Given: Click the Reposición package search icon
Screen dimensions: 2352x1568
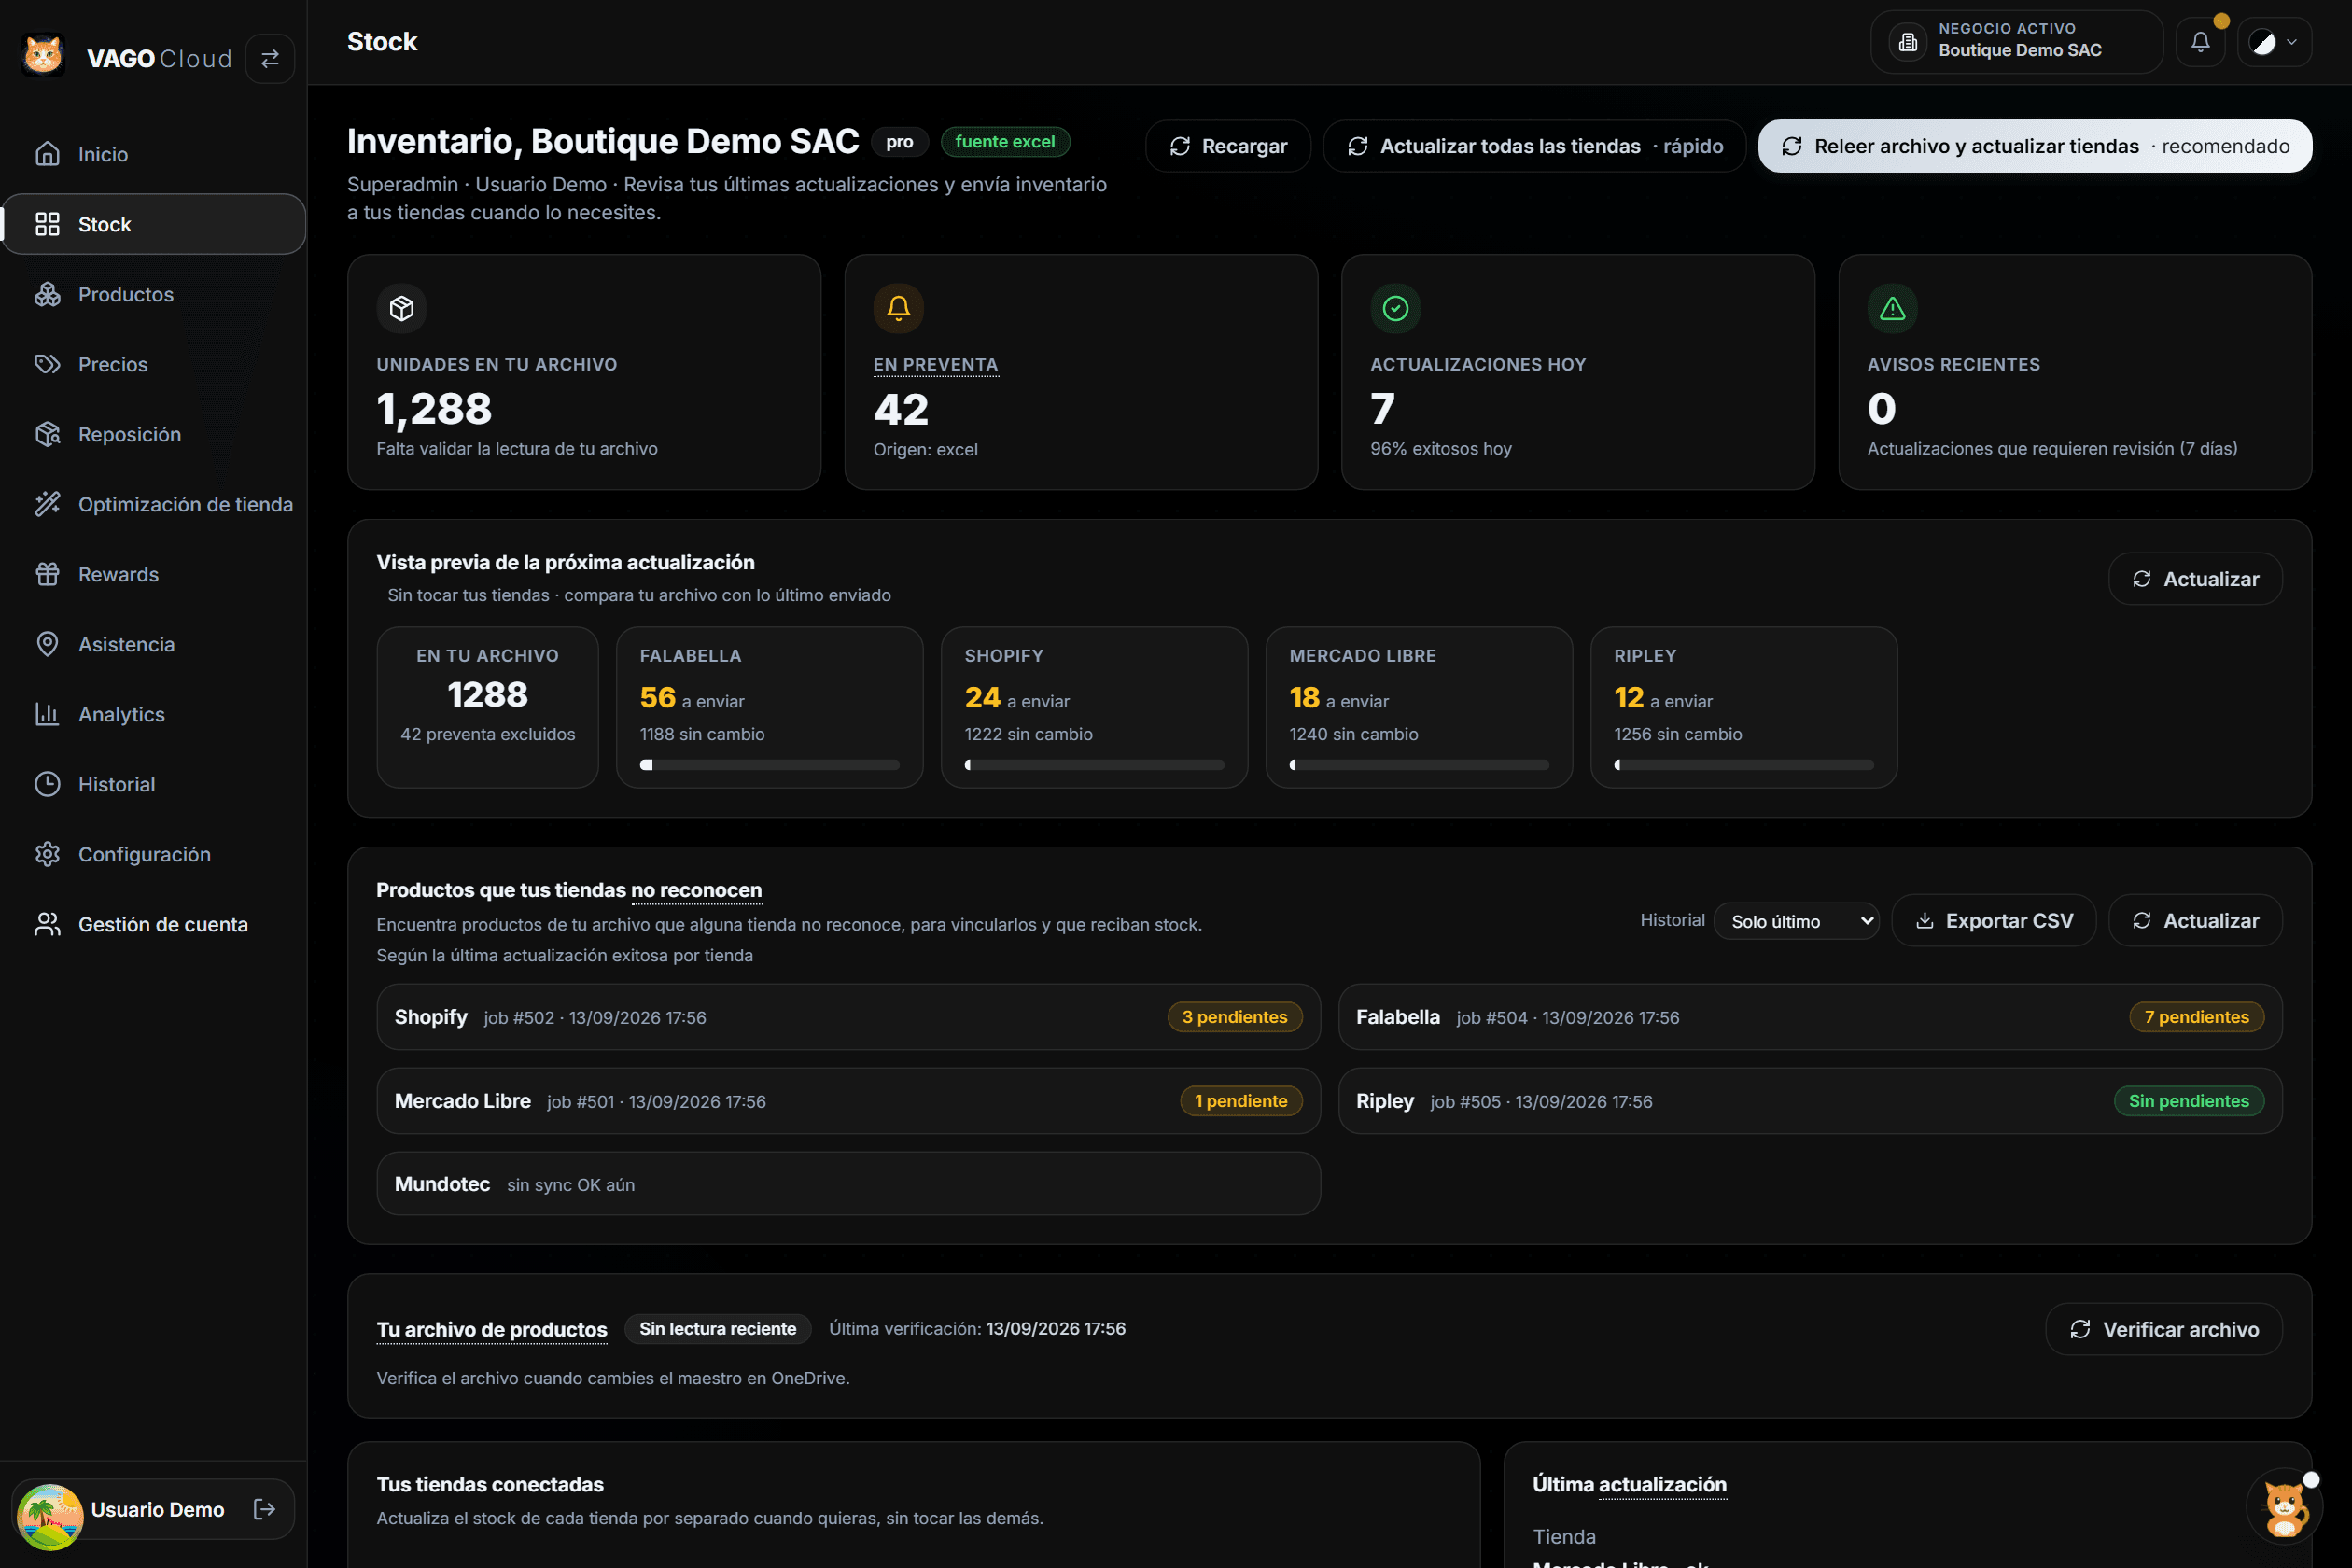Looking at the screenshot, I should [x=47, y=434].
